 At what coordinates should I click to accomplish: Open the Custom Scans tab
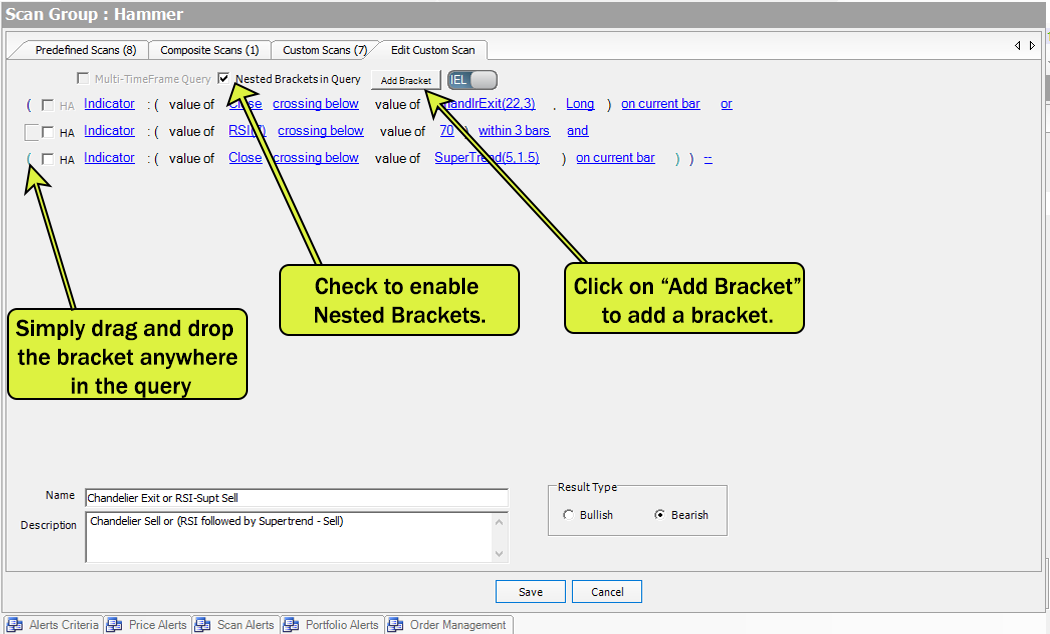click(324, 50)
